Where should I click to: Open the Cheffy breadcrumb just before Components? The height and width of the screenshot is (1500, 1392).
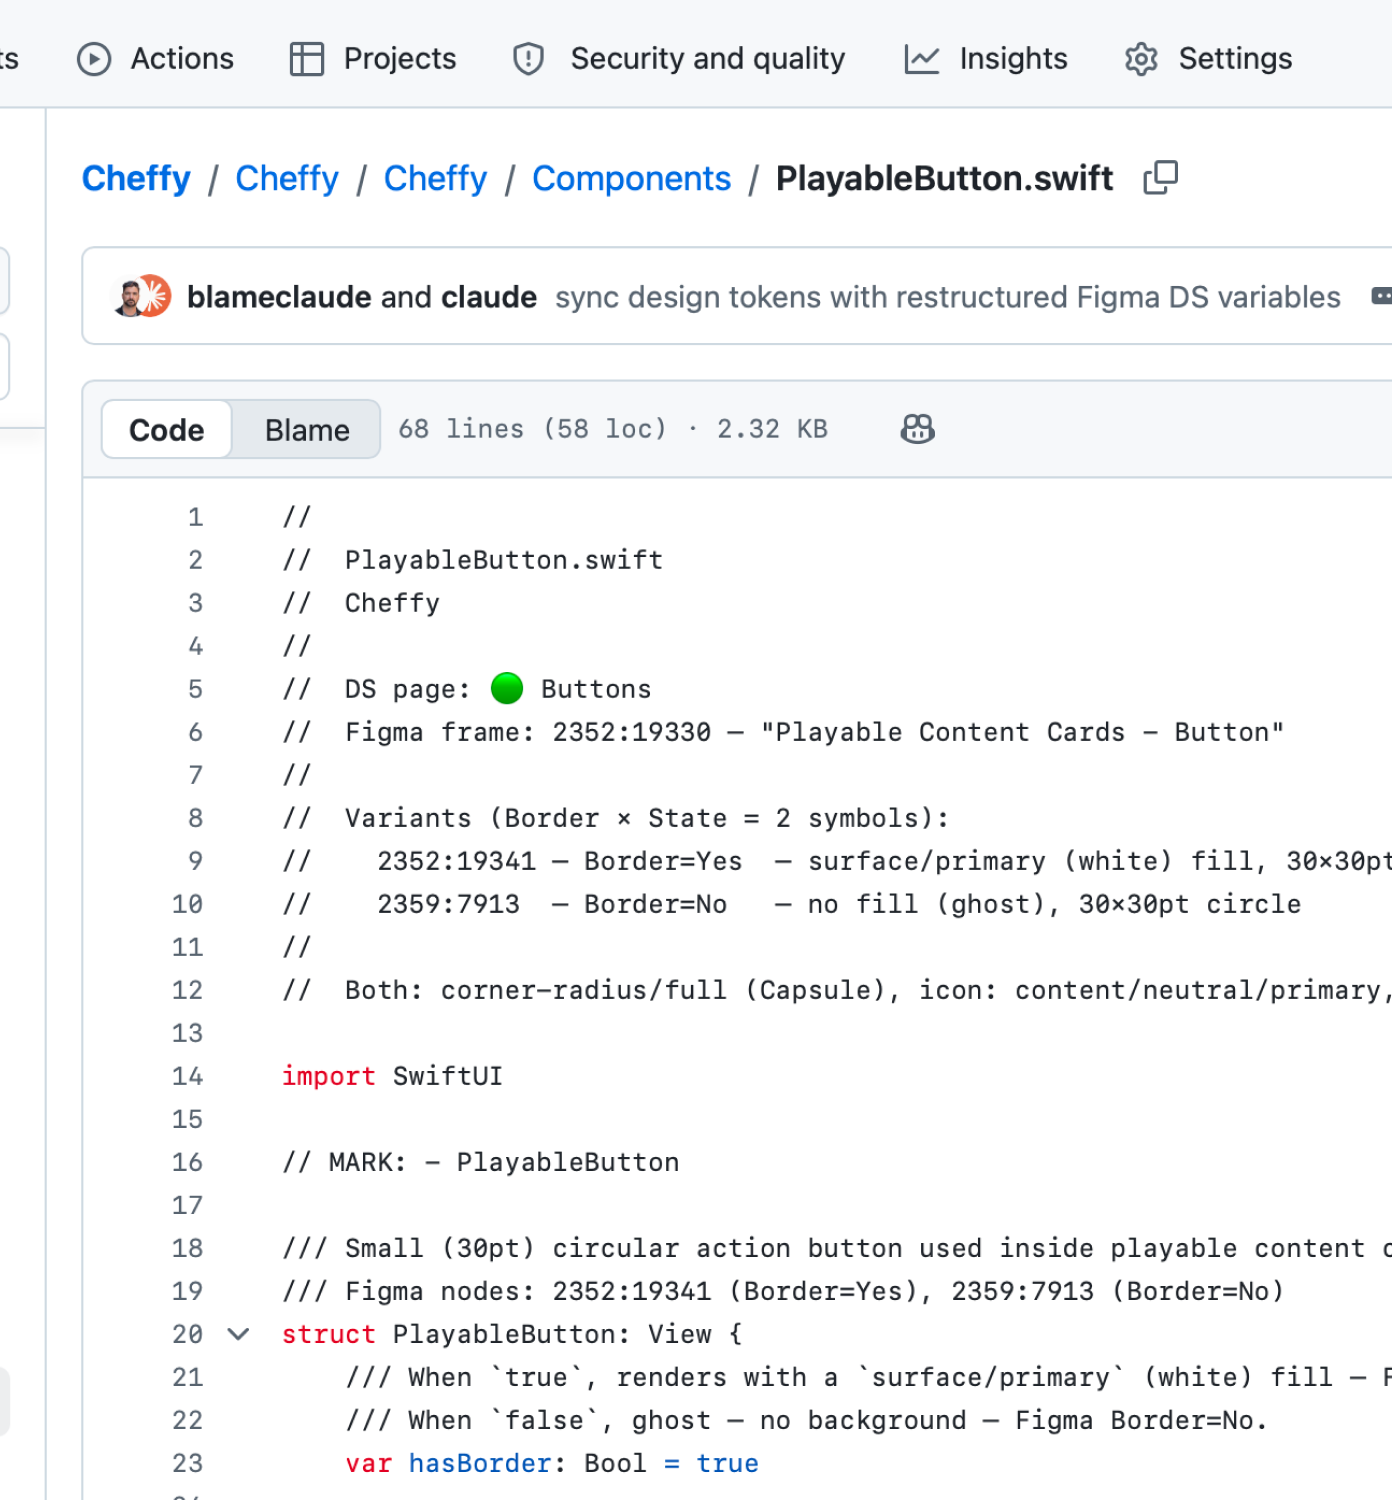coord(435,178)
